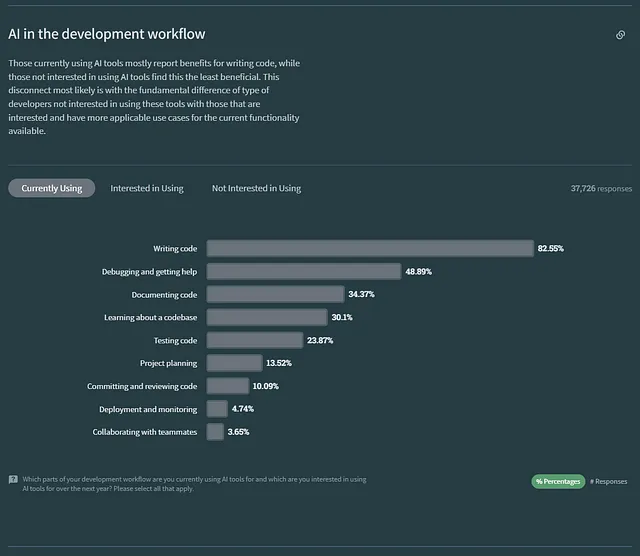
Task: Click the 'Learning about a codebase' row label
Action: (x=151, y=318)
